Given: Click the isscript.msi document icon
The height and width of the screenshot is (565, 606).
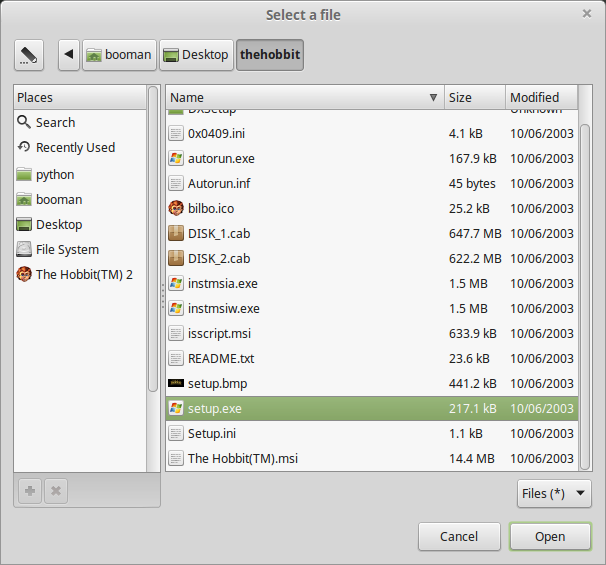Looking at the screenshot, I should coord(176,334).
